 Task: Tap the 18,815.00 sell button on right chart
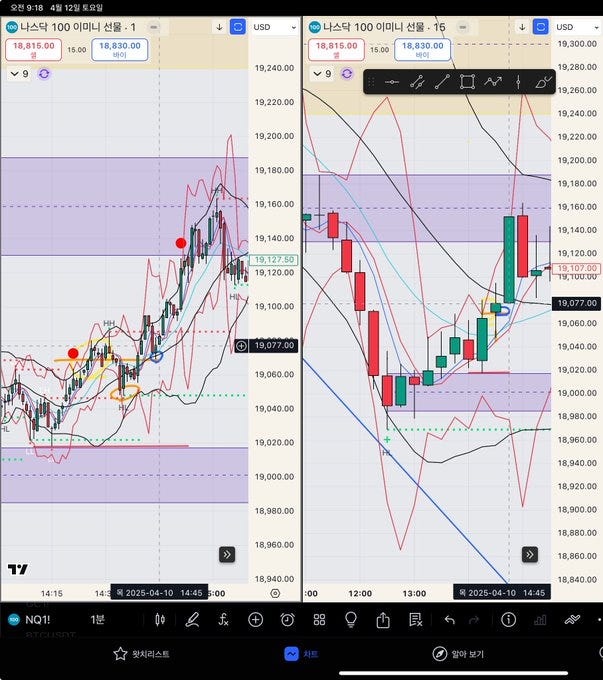(x=336, y=50)
